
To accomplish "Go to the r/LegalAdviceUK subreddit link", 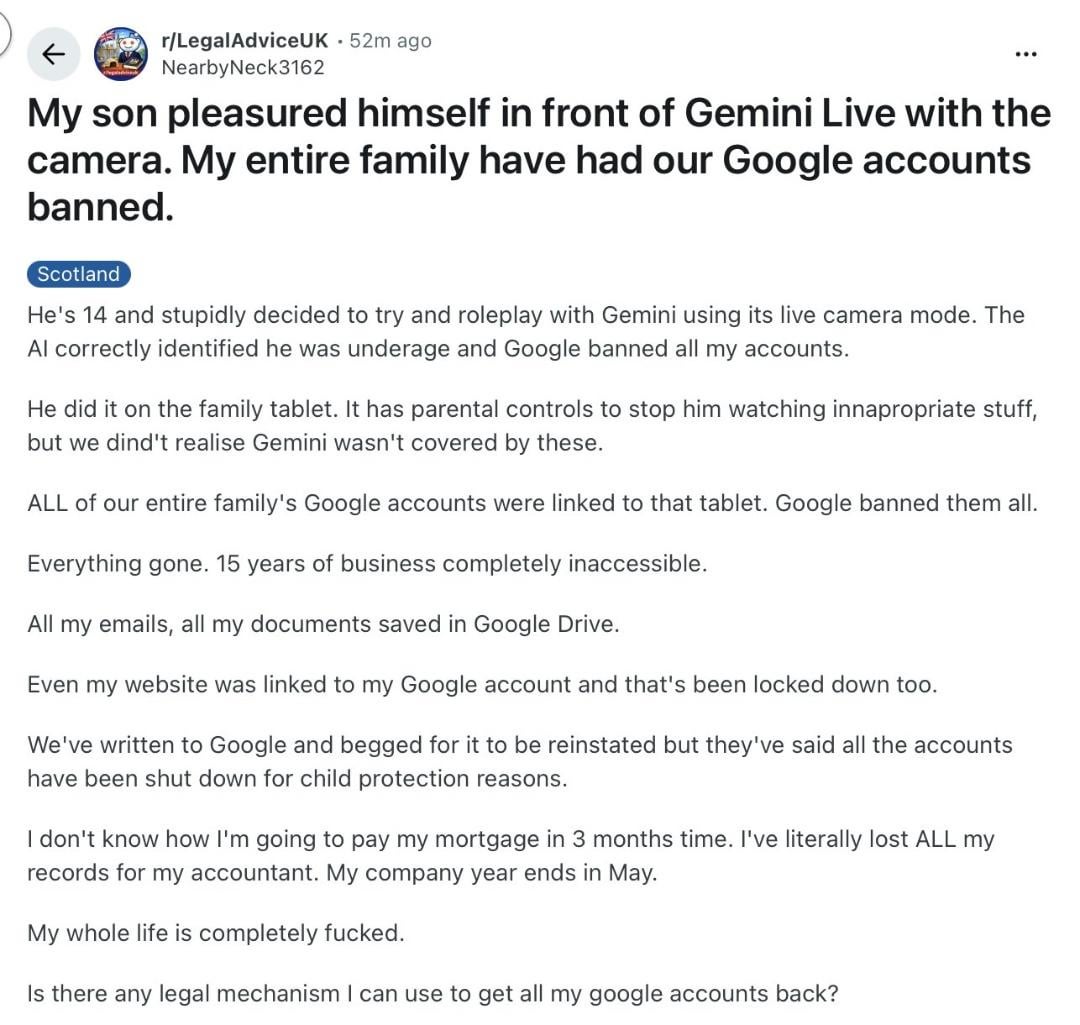I will pos(244,41).
